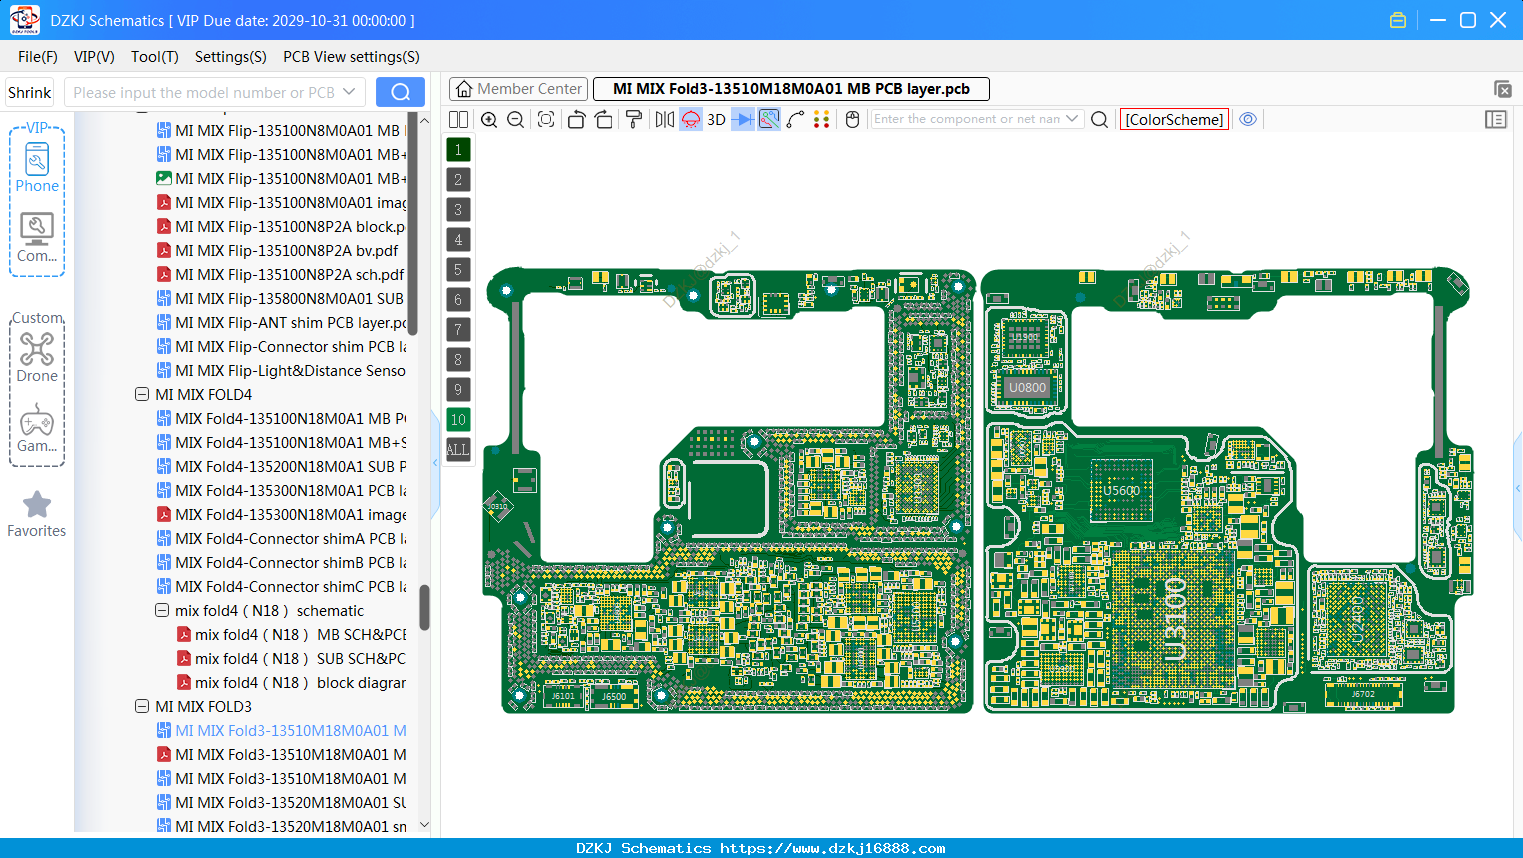Image resolution: width=1523 pixels, height=858 pixels.
Task: Open component or net name dropdown
Action: pyautogui.click(x=1072, y=119)
